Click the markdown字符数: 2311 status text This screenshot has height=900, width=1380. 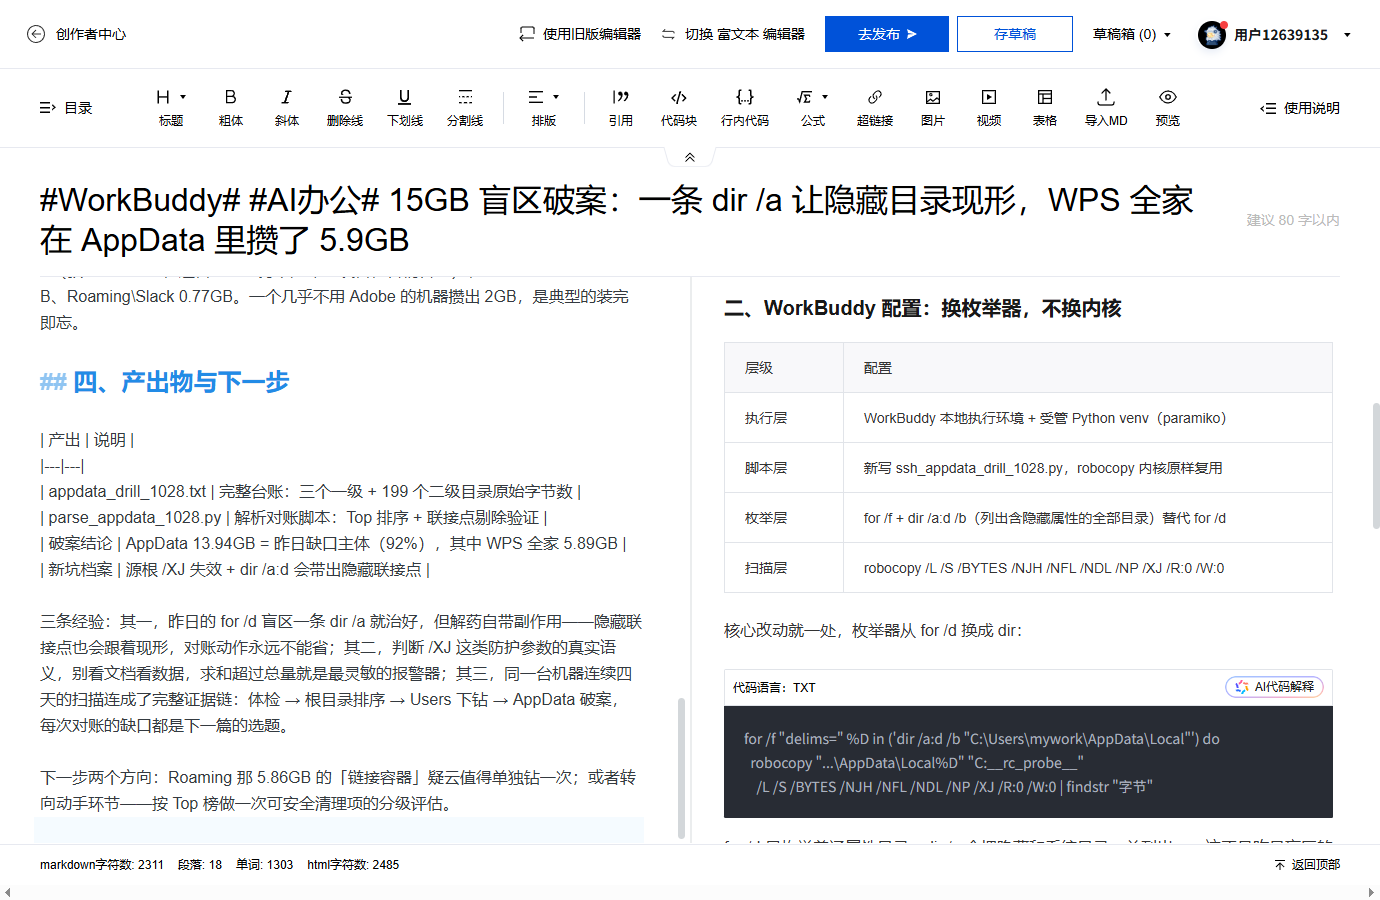coord(102,865)
